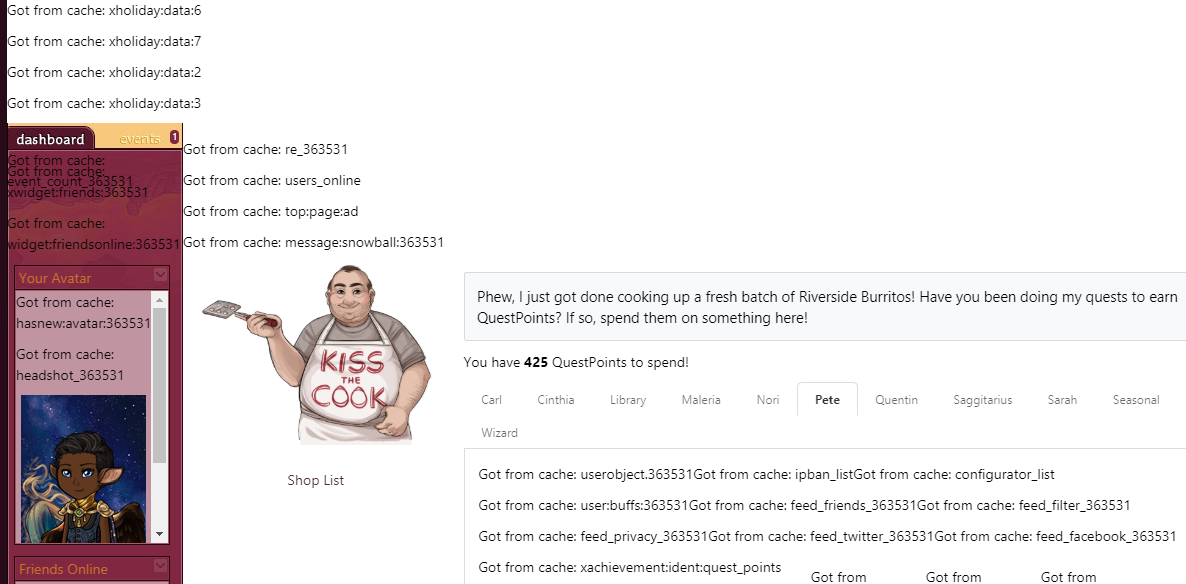
Task: Click the avatar panel scrollbar thumb
Action: pos(159,385)
